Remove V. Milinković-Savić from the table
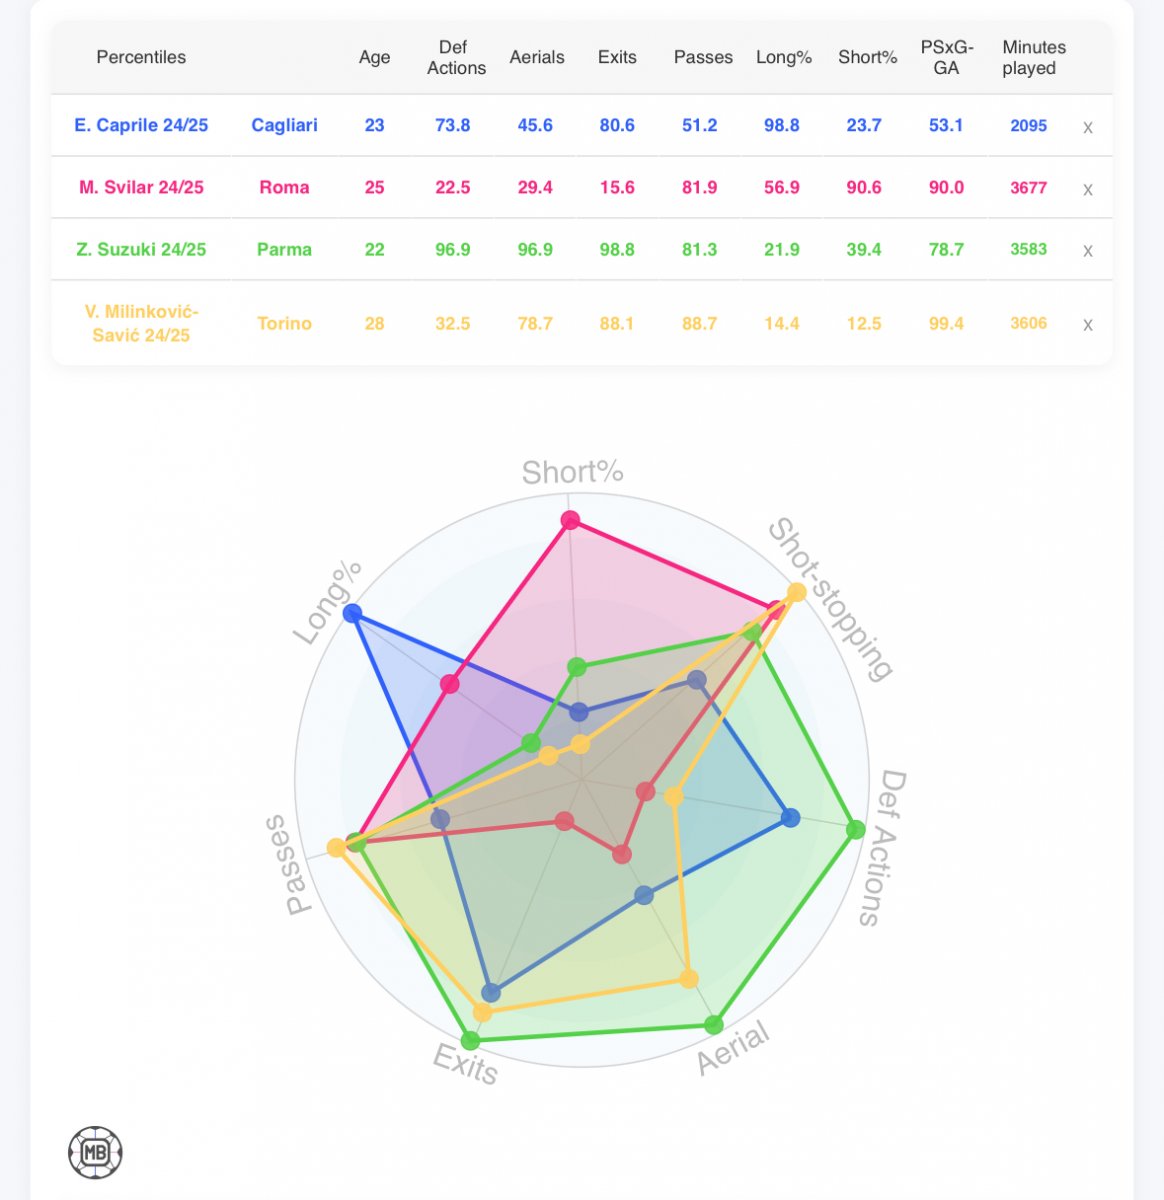The width and height of the screenshot is (1164, 1200). [1088, 325]
